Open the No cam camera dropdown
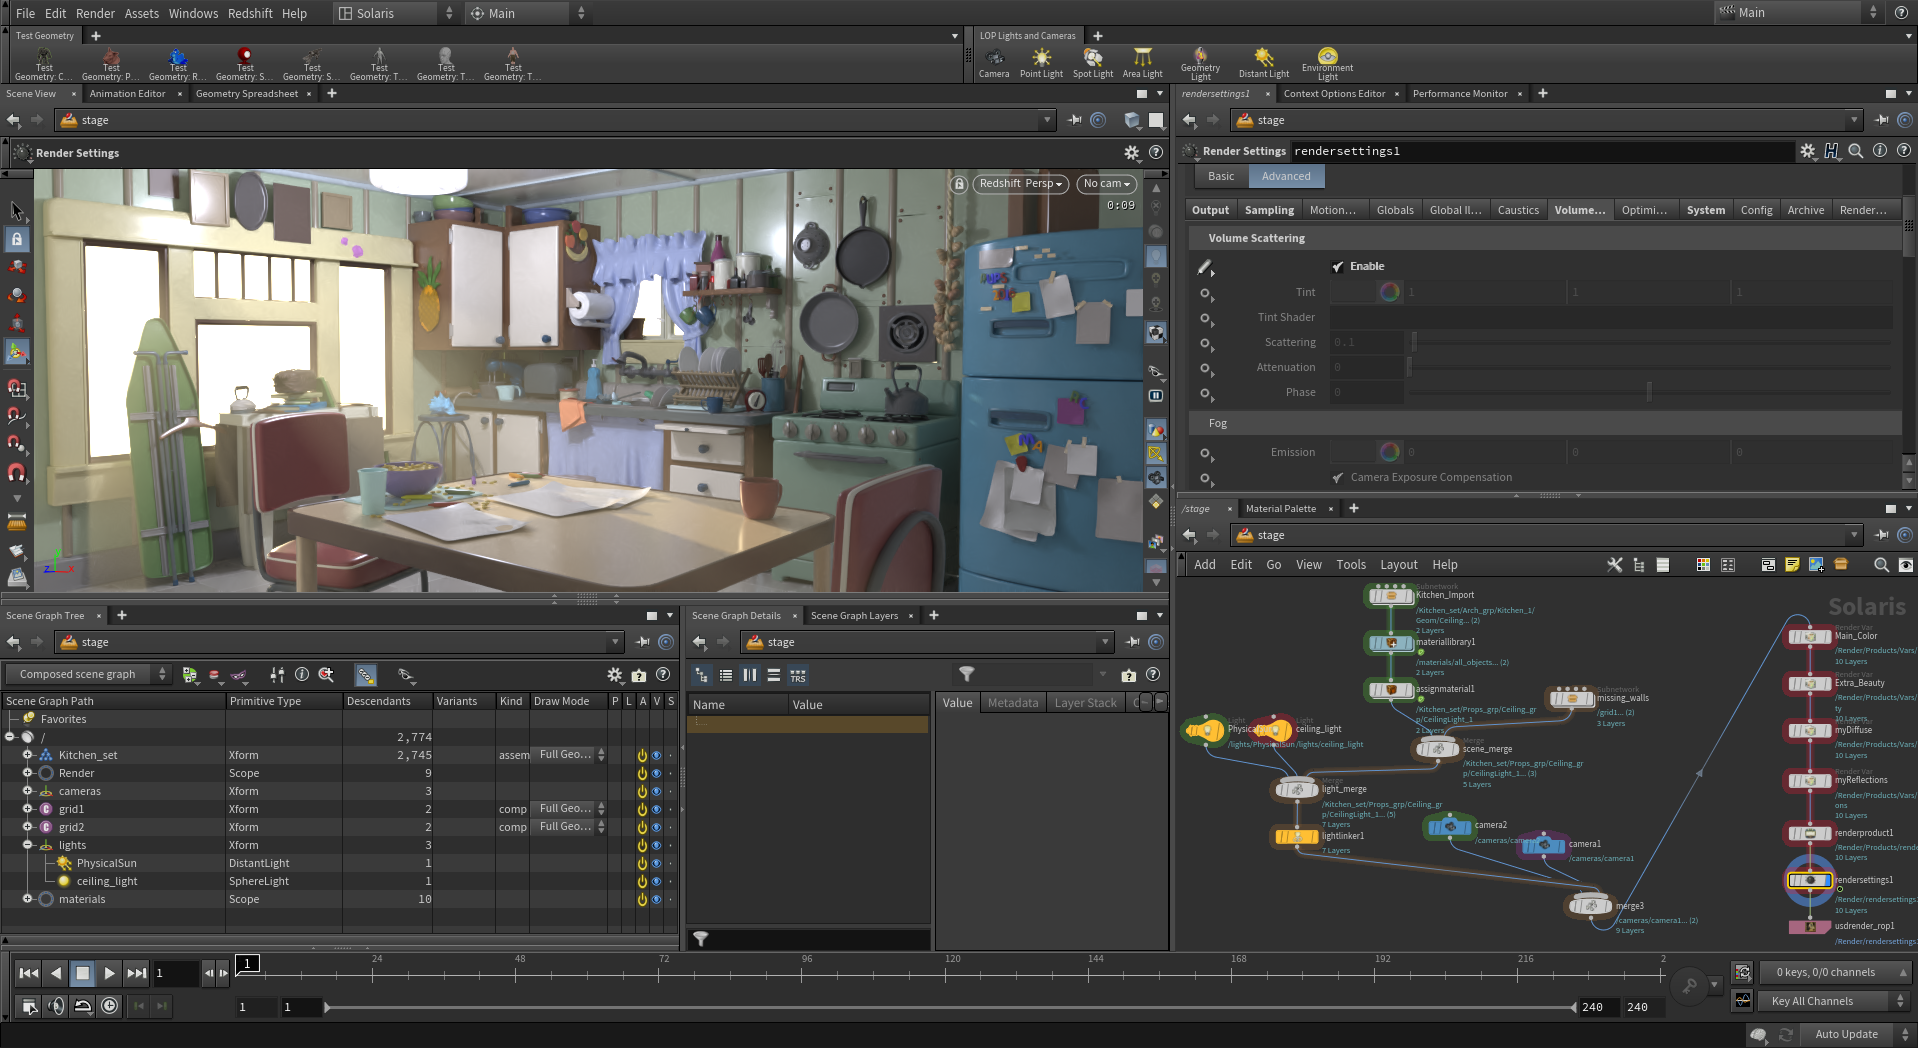Image resolution: width=1918 pixels, height=1048 pixels. [x=1106, y=184]
